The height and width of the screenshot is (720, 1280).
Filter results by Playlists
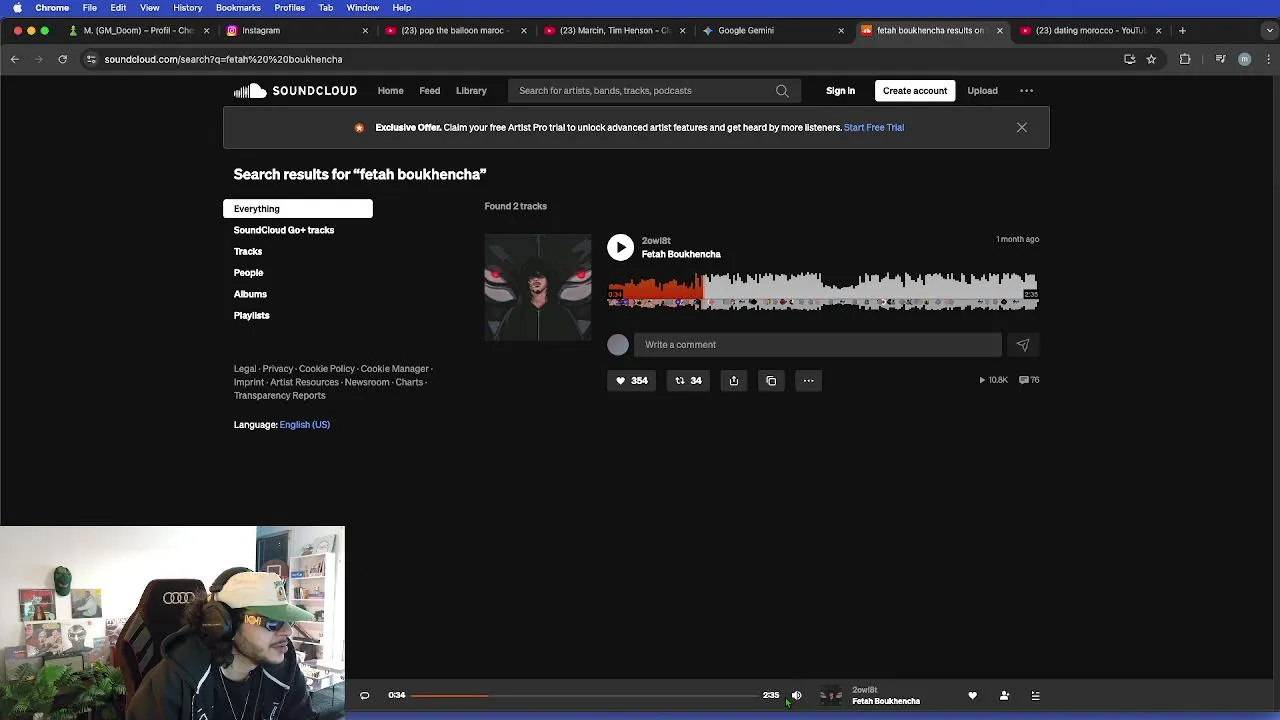(251, 316)
